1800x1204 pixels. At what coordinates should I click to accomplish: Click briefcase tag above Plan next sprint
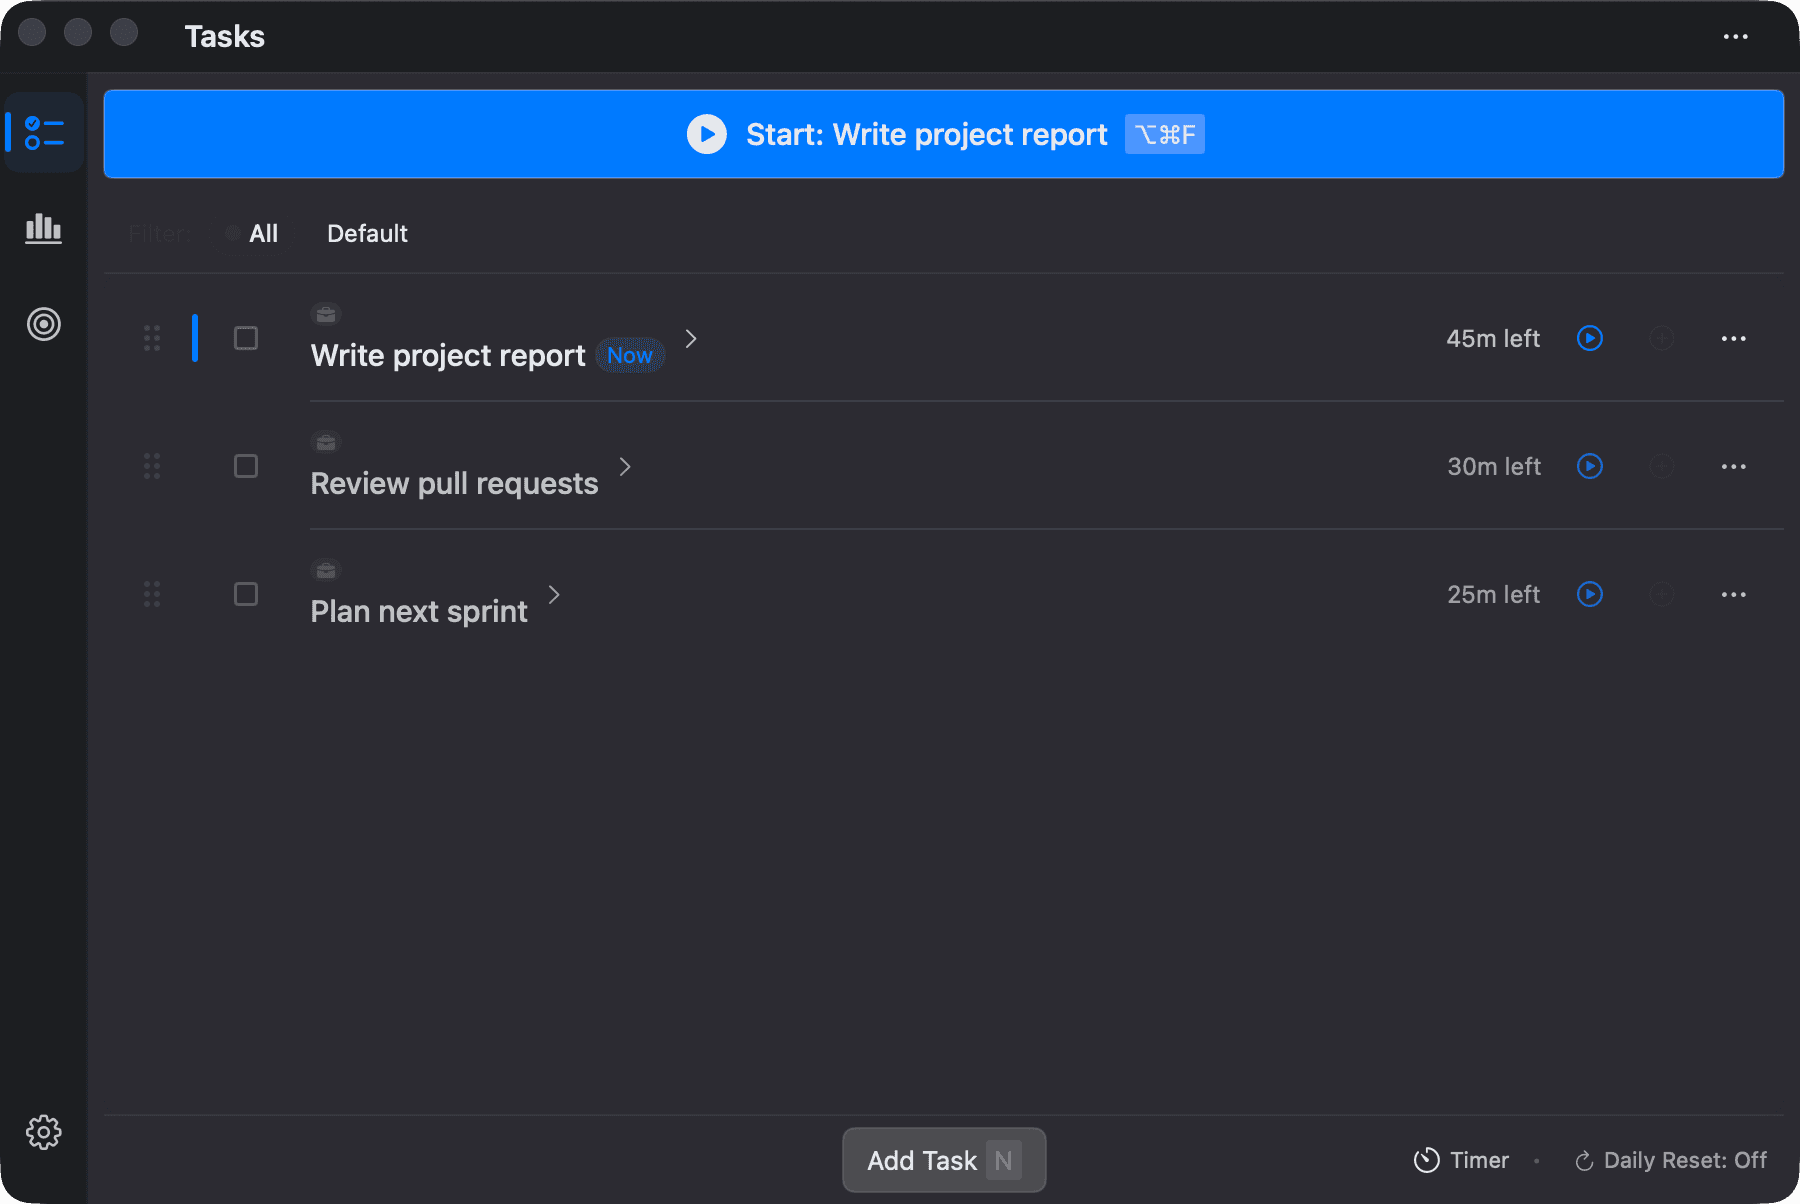pyautogui.click(x=326, y=570)
